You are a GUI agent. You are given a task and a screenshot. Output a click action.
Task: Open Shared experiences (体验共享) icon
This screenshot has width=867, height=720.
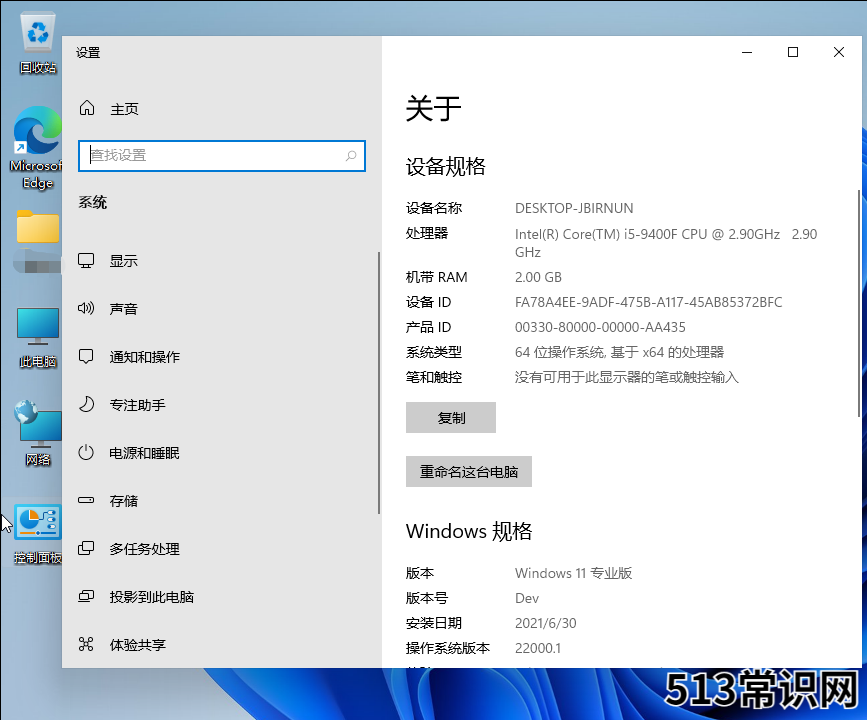pyautogui.click(x=87, y=645)
